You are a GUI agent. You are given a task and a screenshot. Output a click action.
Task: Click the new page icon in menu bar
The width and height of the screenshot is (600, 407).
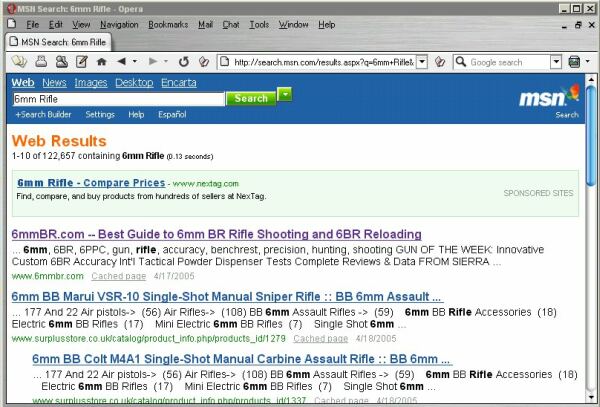point(12,24)
